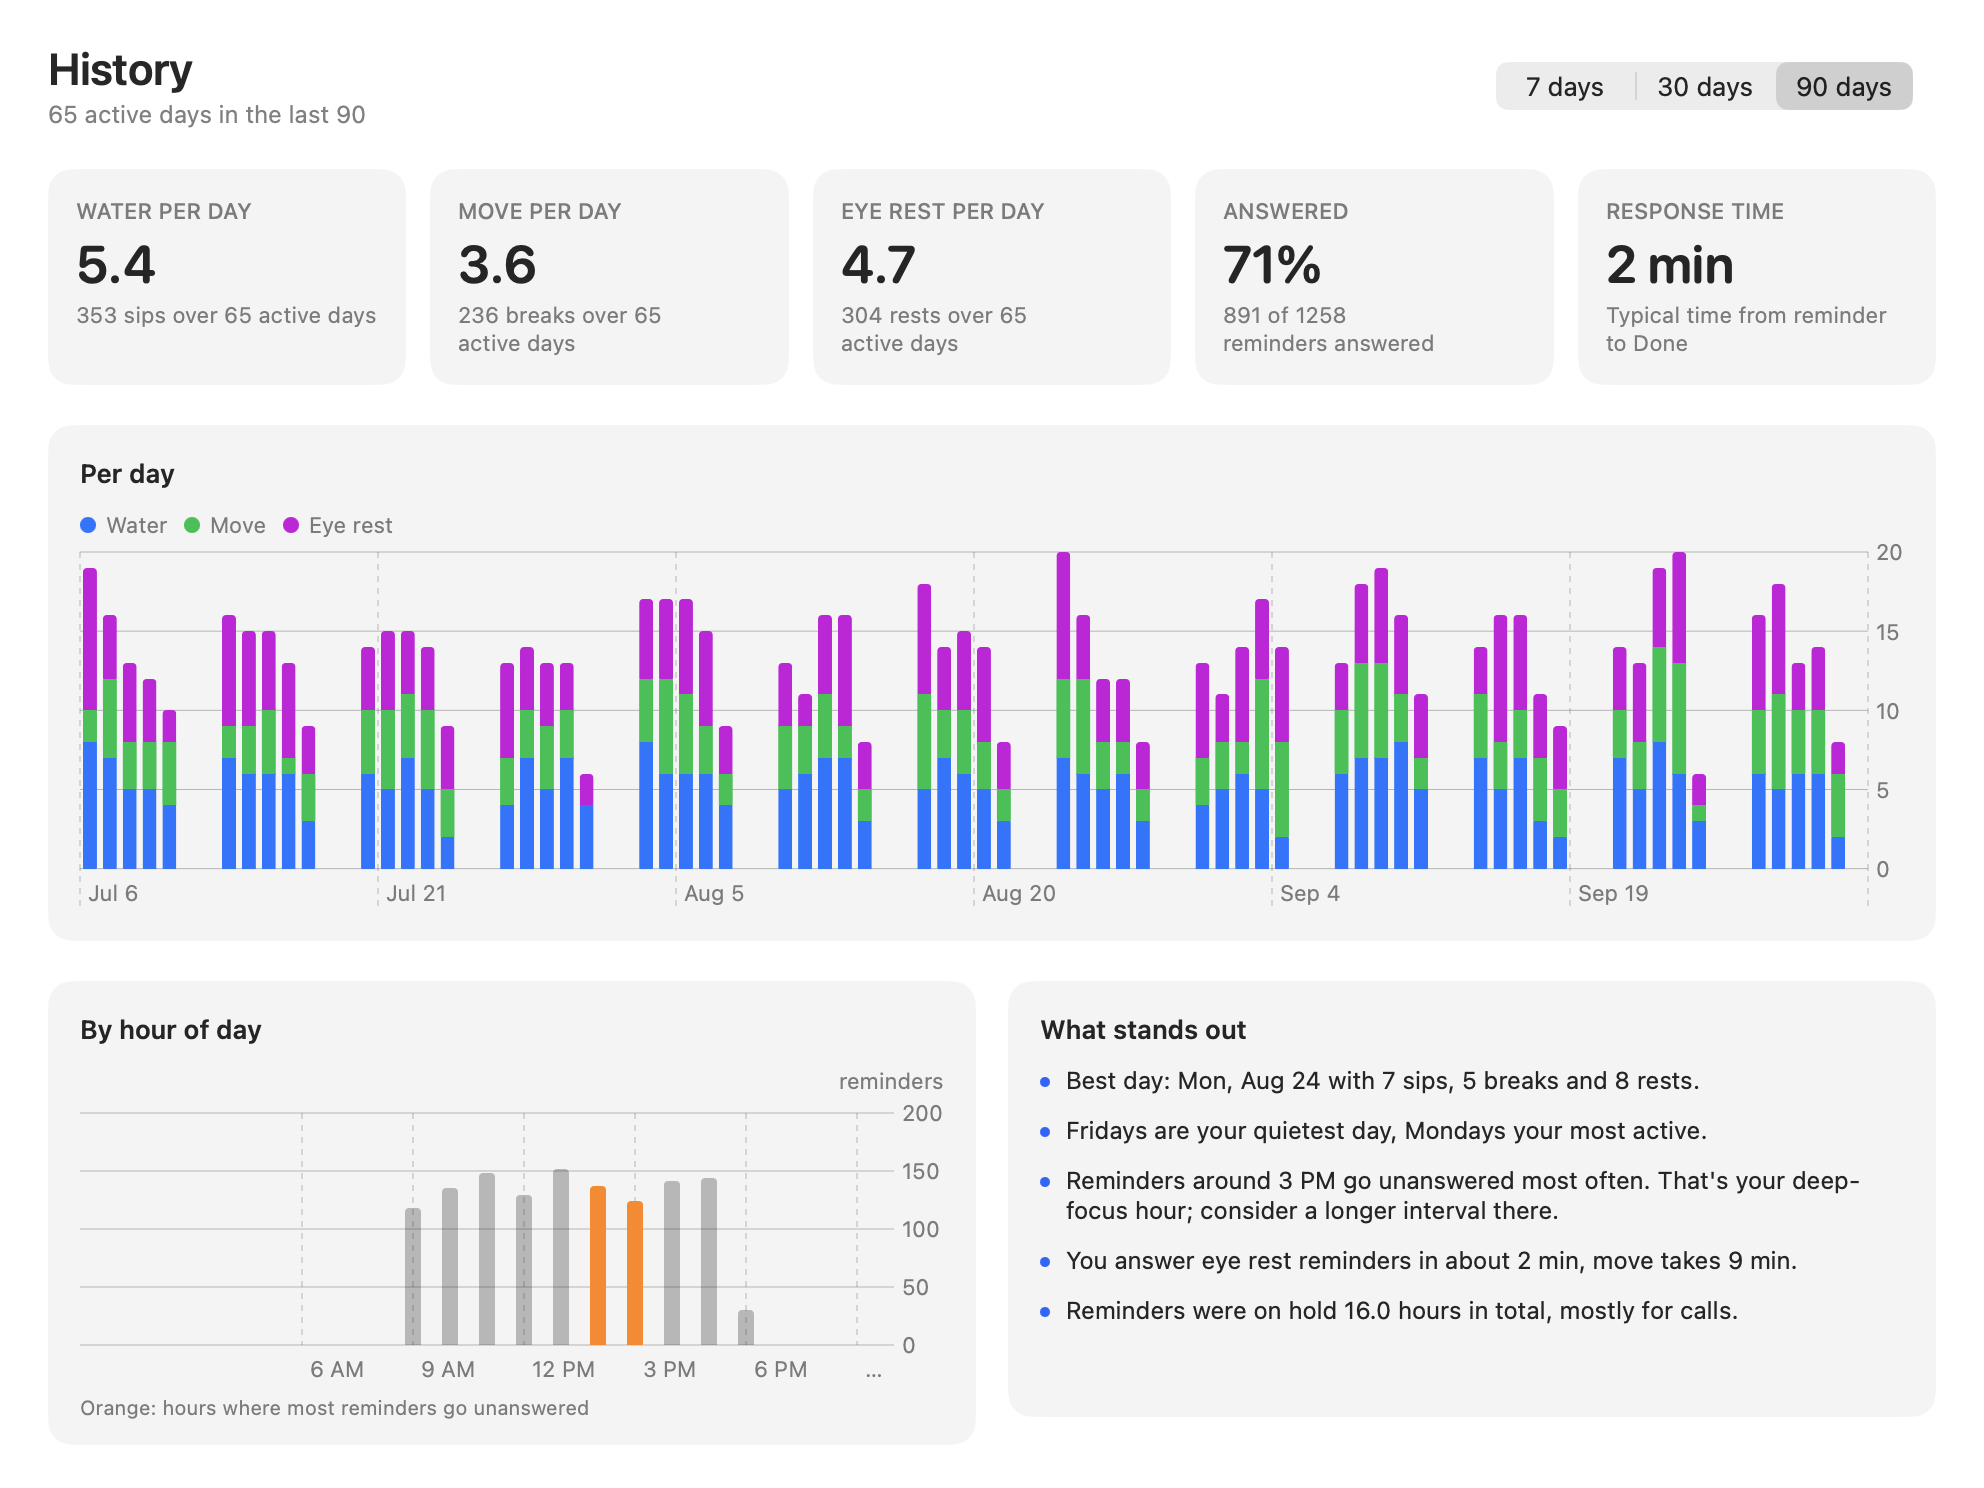Click the first orange bar after 12 PM
The width and height of the screenshot is (1984, 1488).
[598, 1265]
